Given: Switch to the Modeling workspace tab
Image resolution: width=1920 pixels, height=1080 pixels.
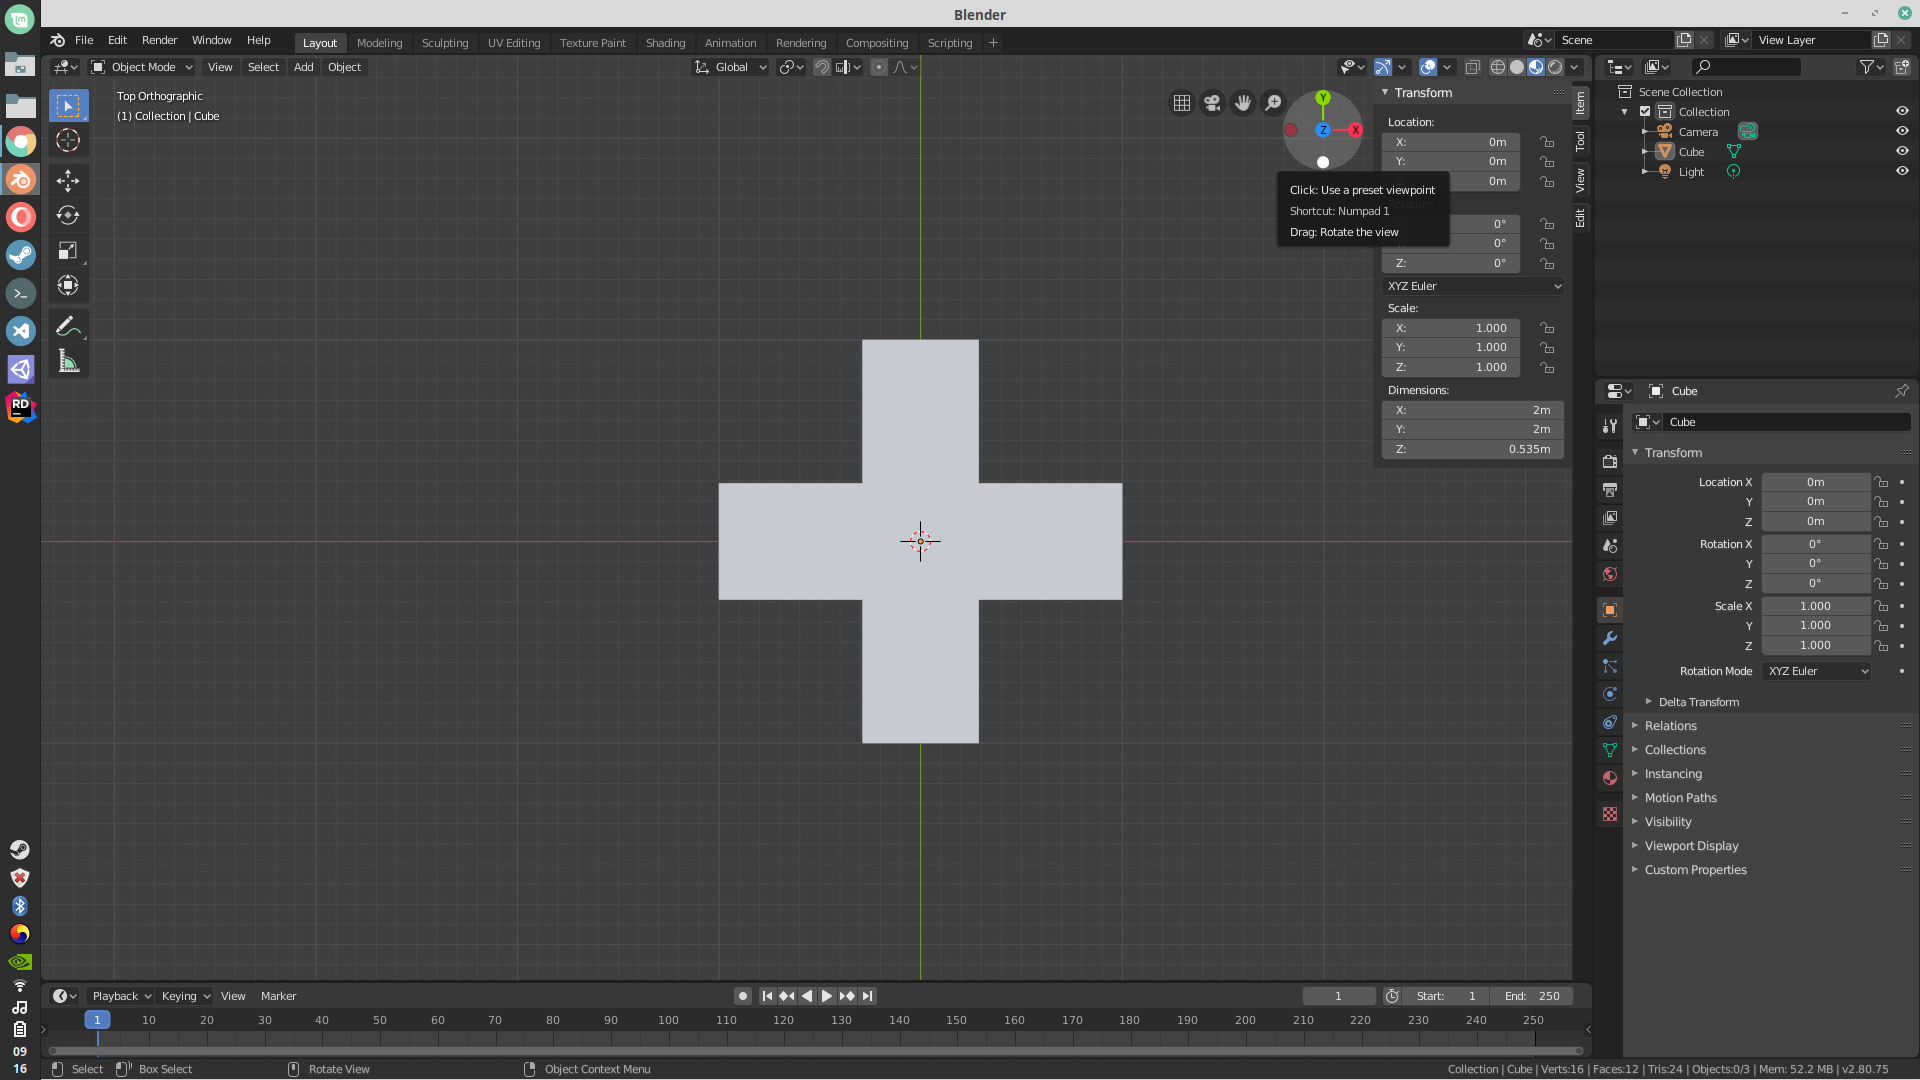Looking at the screenshot, I should coord(379,43).
